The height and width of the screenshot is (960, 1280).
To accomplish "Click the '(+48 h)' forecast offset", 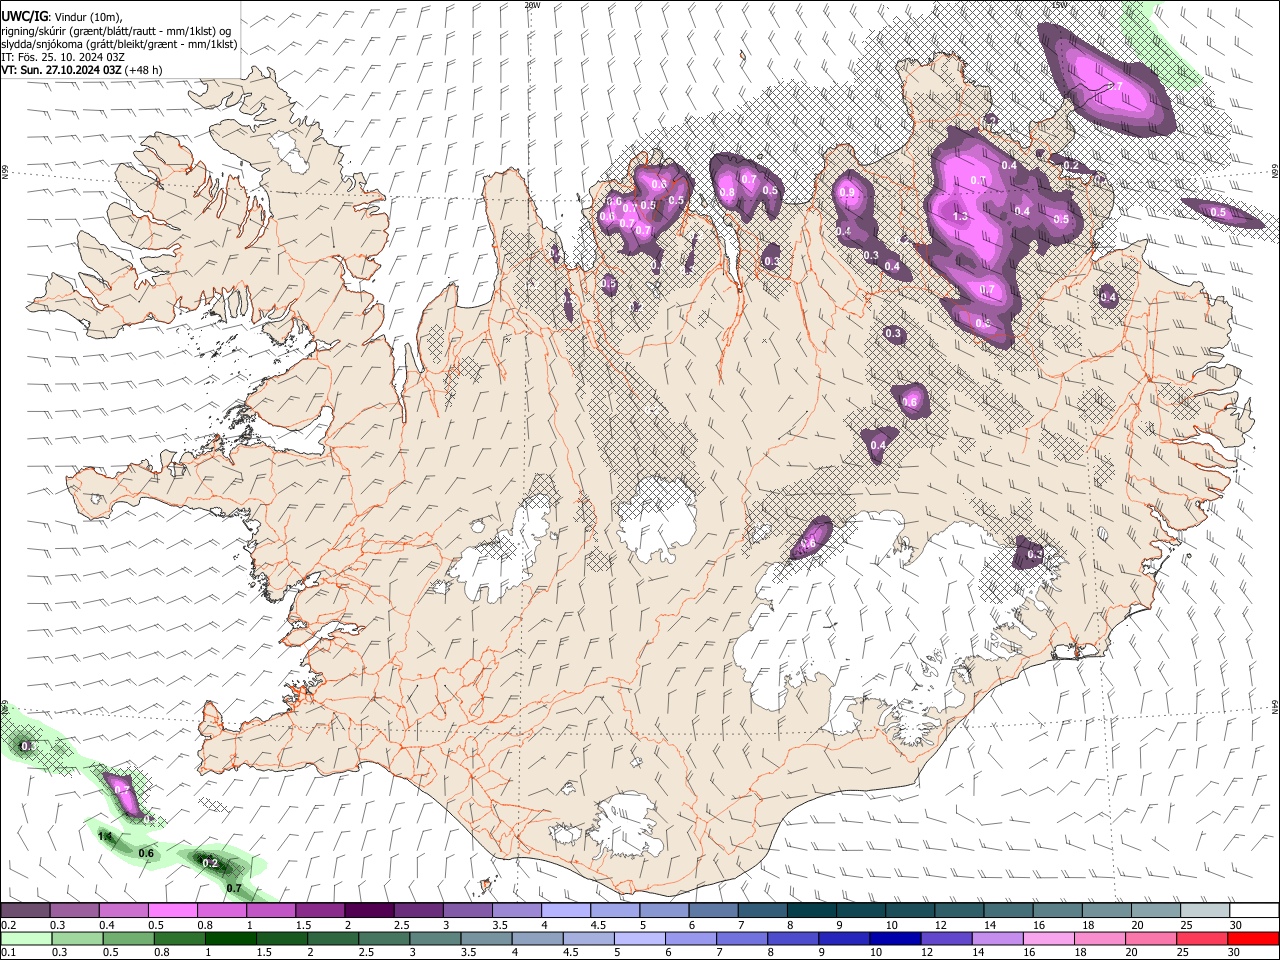I will point(144,70).
